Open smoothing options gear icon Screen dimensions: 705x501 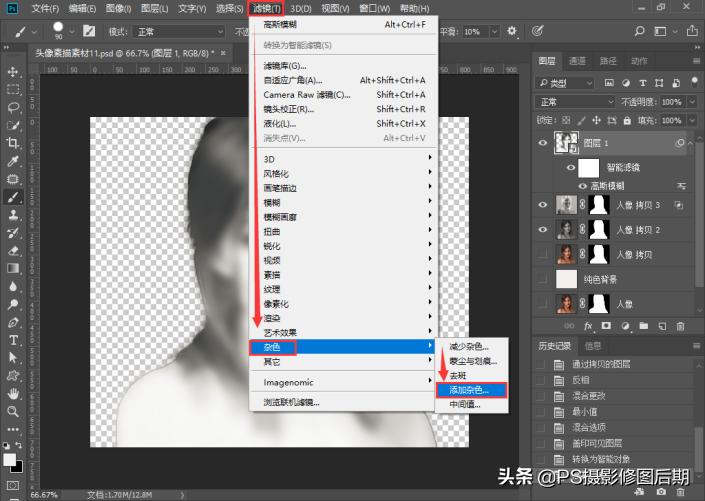[512, 31]
